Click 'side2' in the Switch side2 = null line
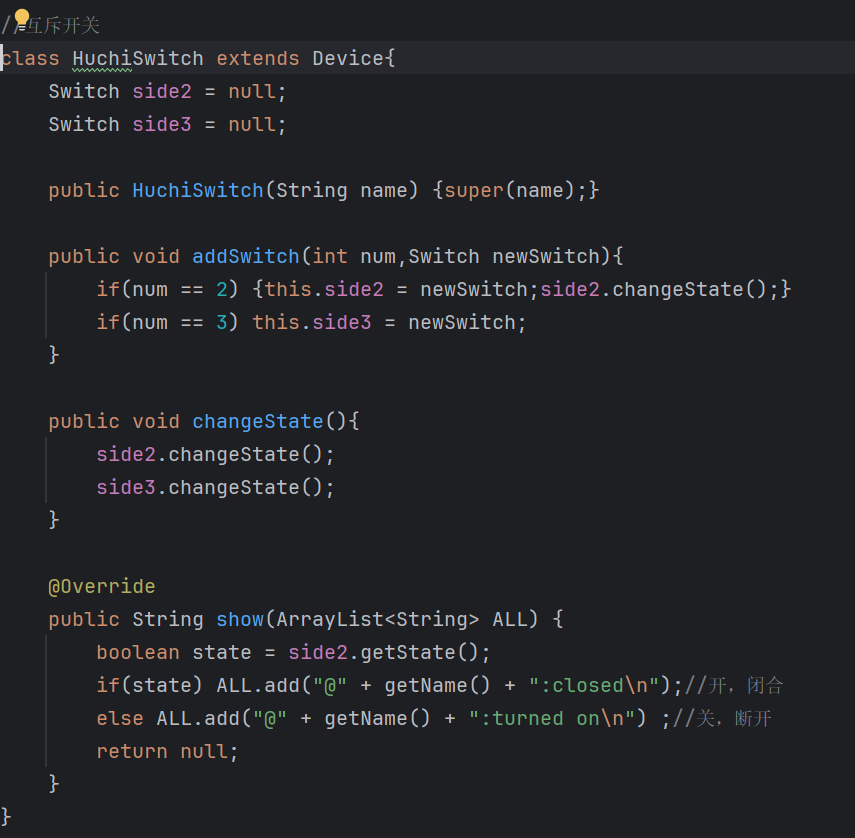Image resolution: width=855 pixels, height=838 pixels. click(x=162, y=92)
